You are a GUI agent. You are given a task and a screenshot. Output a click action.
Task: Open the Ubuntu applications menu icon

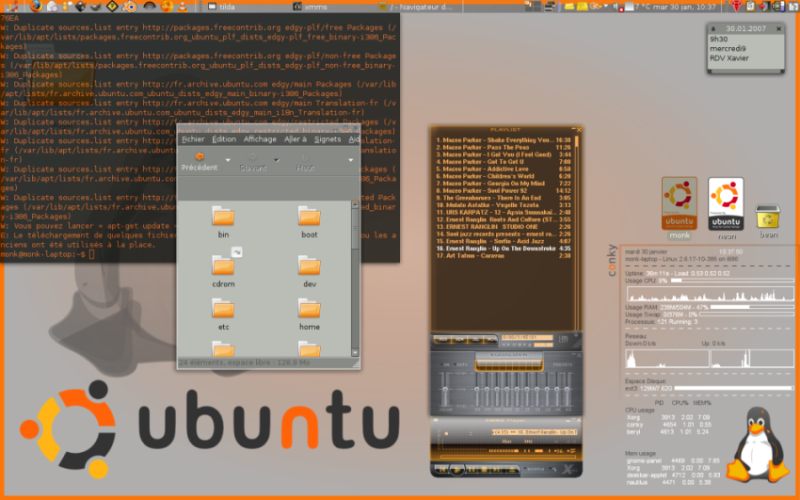[x=11, y=6]
